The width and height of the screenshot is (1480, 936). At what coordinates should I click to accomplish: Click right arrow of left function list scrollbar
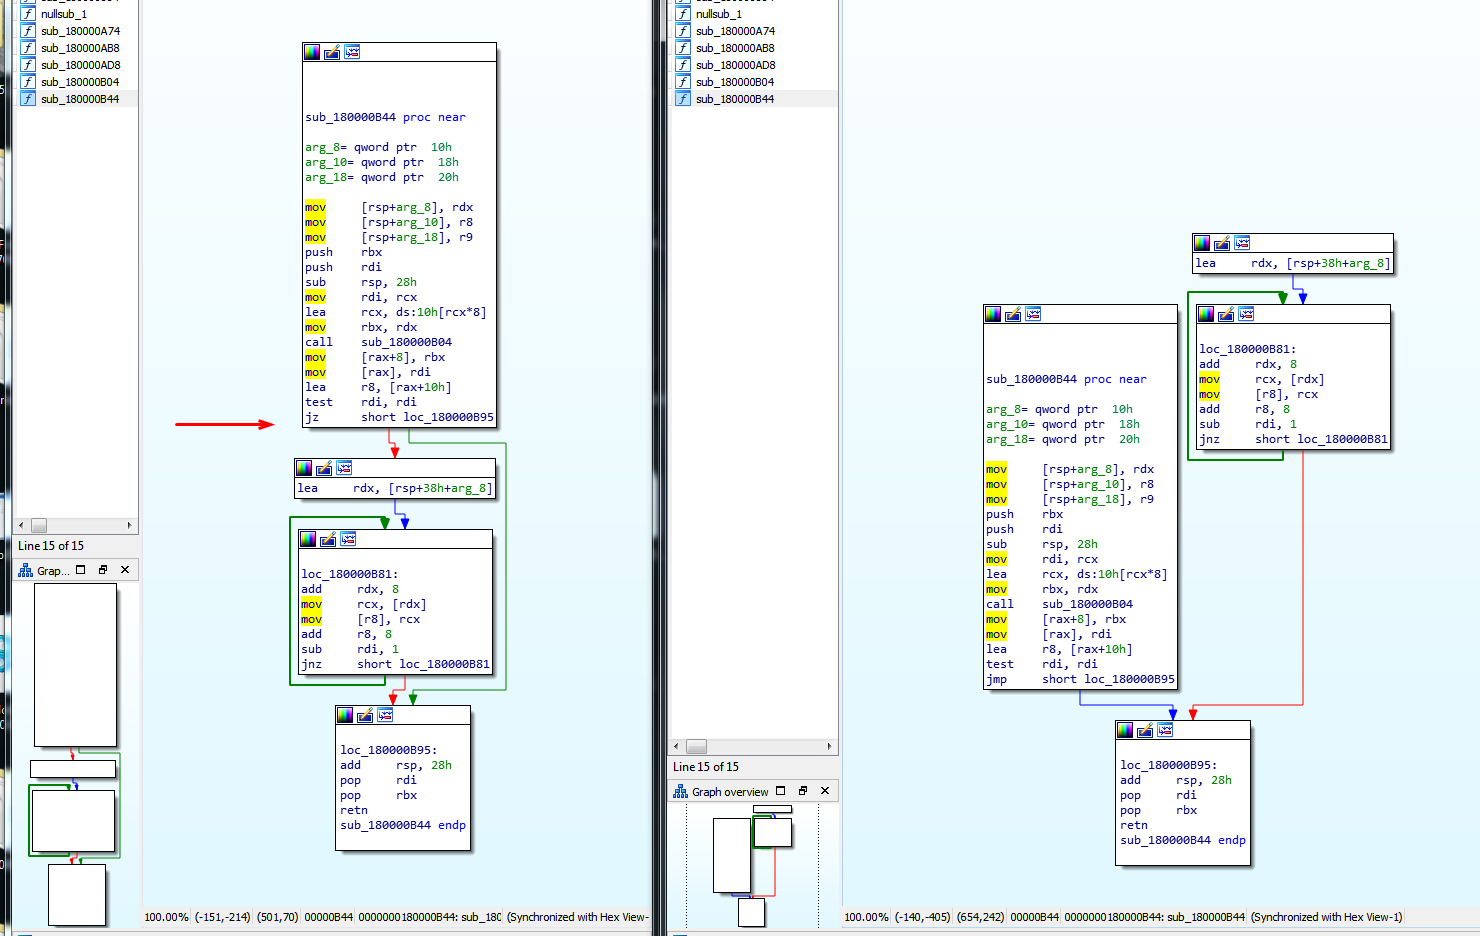click(129, 525)
